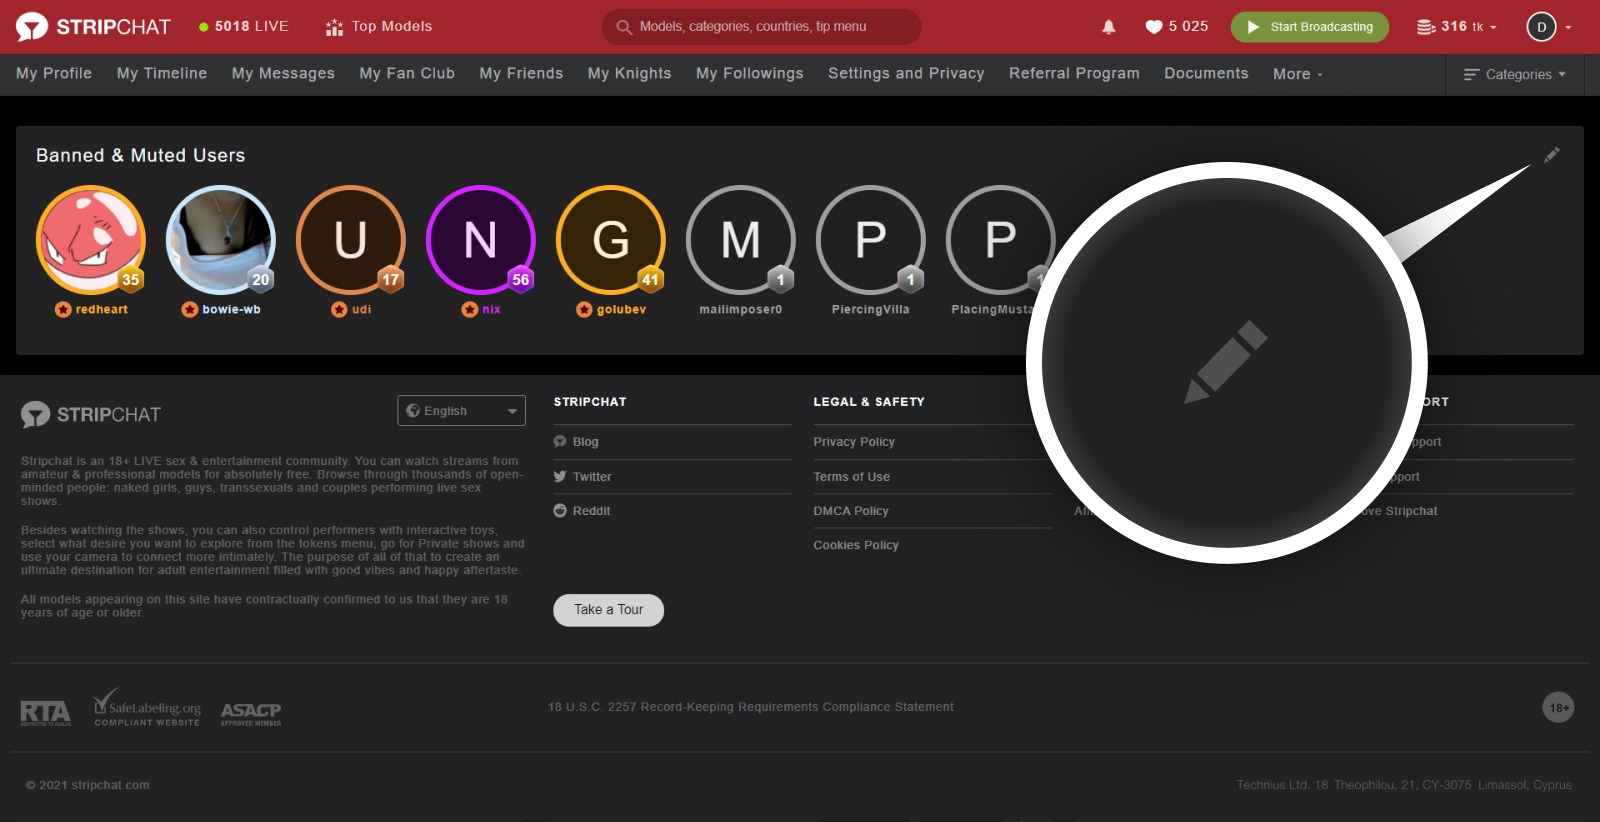This screenshot has height=822, width=1600.
Task: Expand the English language dropdown
Action: pyautogui.click(x=461, y=411)
